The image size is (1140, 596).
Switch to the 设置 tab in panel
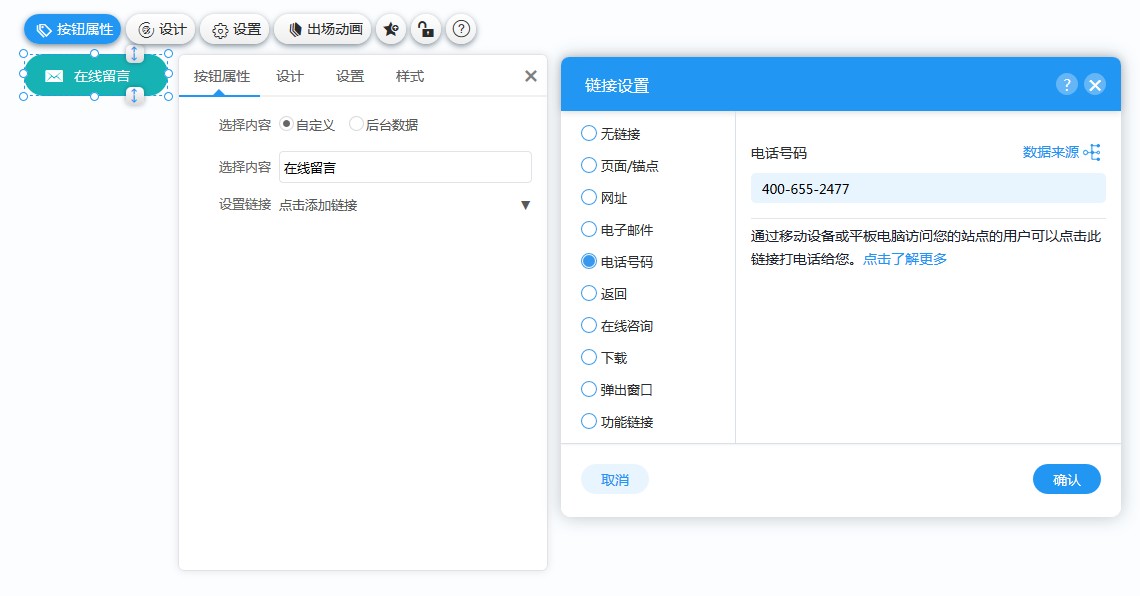pyautogui.click(x=350, y=76)
